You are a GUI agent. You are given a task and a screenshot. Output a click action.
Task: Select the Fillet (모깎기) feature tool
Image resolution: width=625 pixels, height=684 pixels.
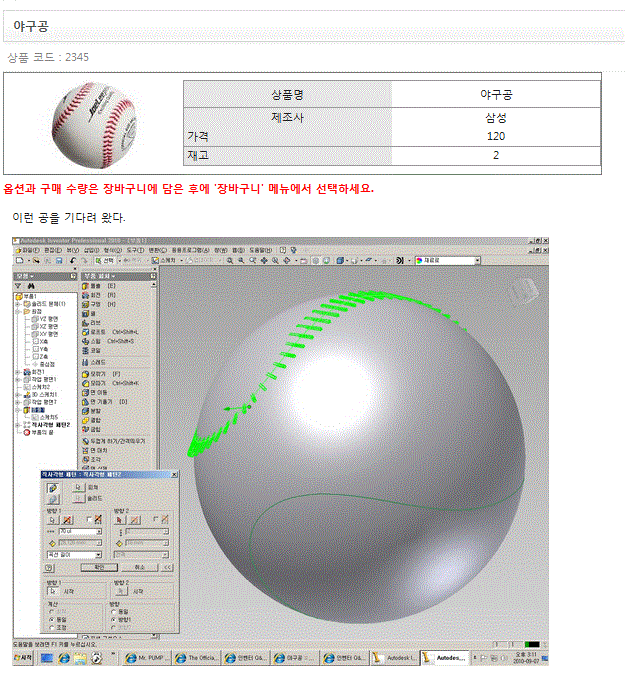point(101,374)
